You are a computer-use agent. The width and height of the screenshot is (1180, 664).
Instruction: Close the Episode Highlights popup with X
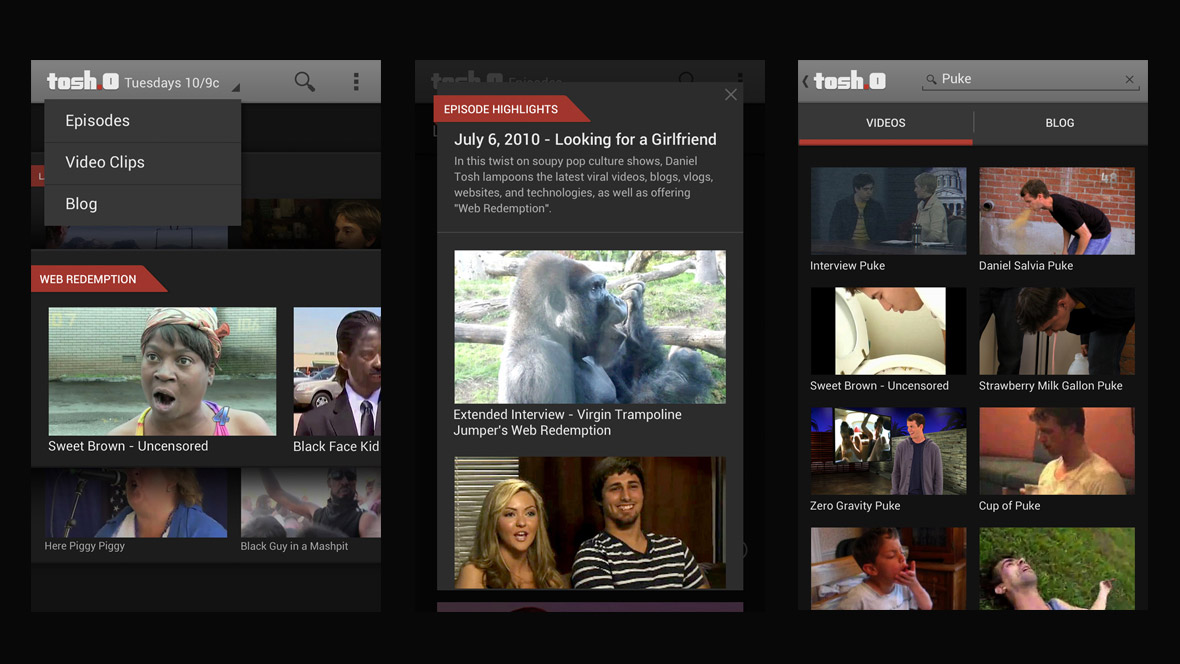point(731,95)
